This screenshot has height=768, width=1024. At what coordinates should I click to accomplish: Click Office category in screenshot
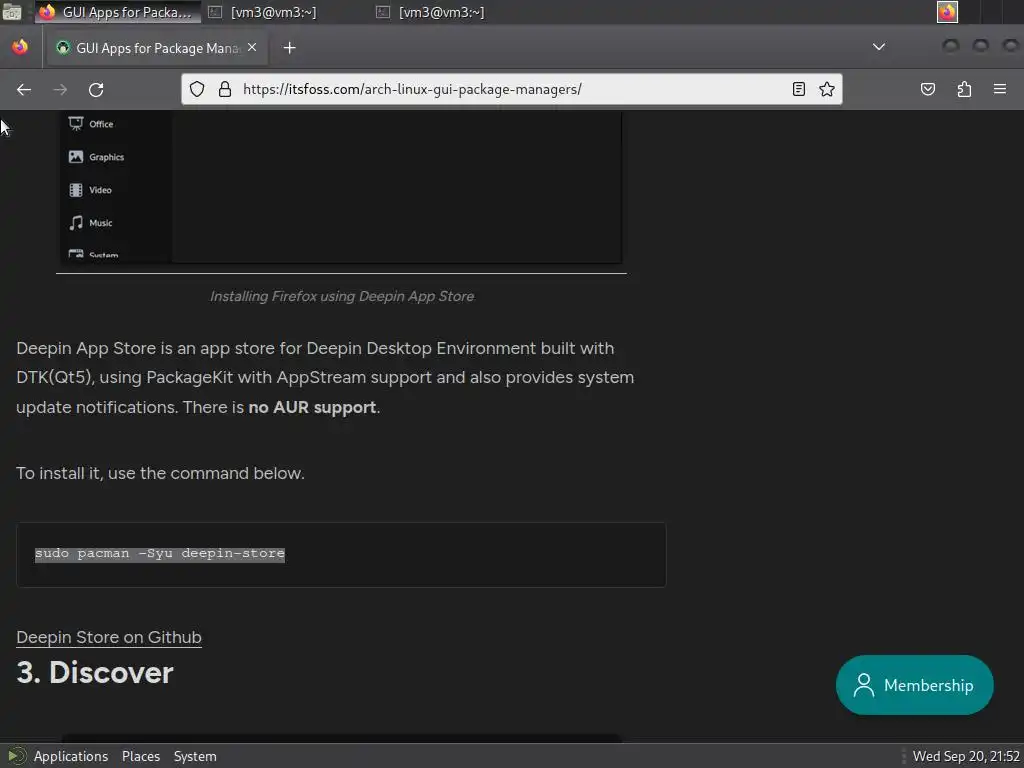tap(91, 123)
